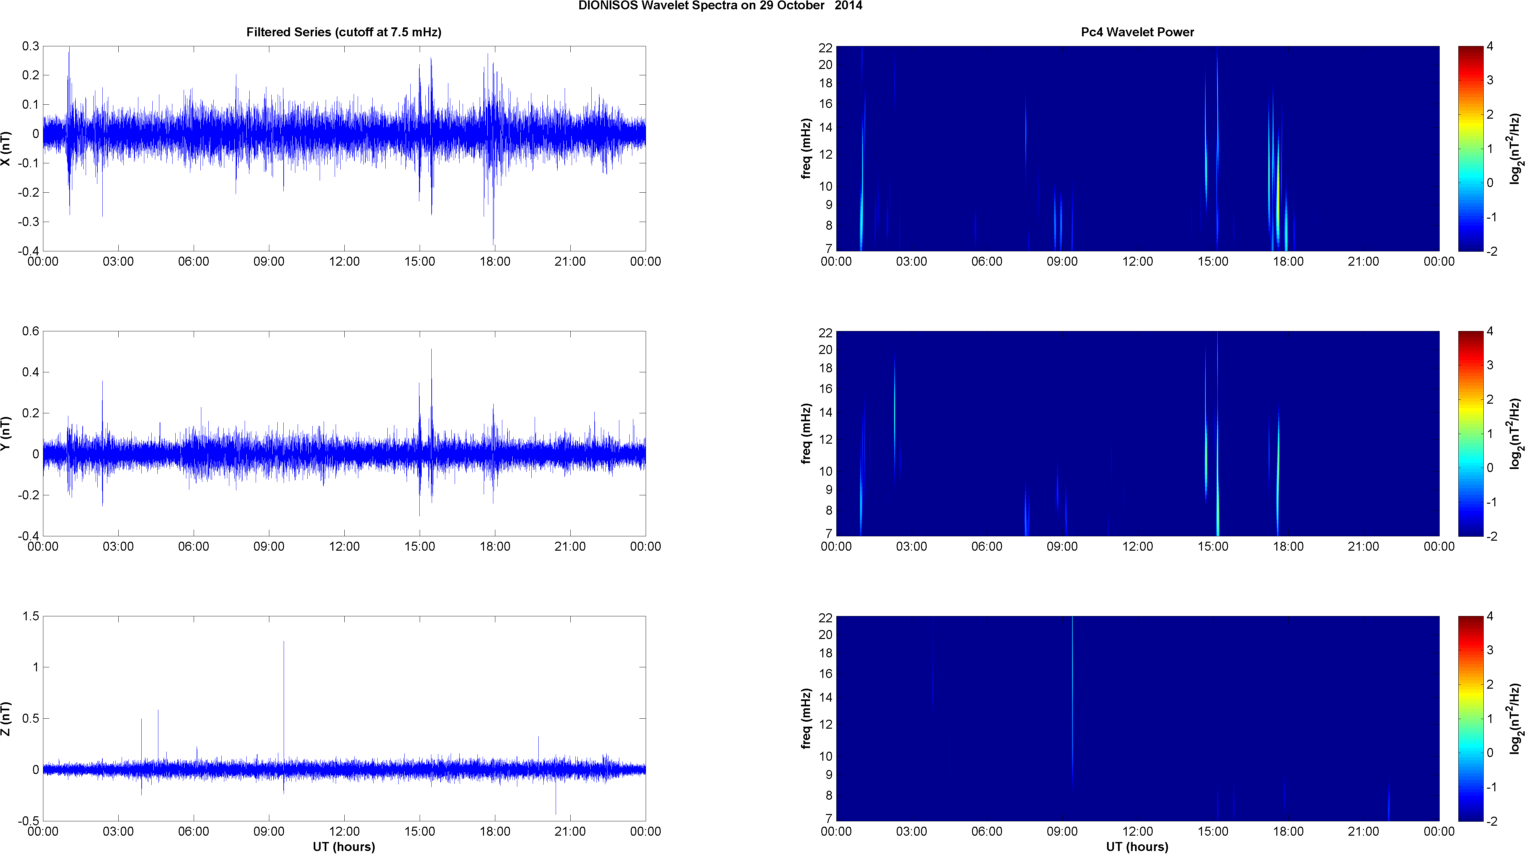The width and height of the screenshot is (1525, 854).
Task: Click the '12:00' tick below Y series plot
Action: tap(344, 547)
